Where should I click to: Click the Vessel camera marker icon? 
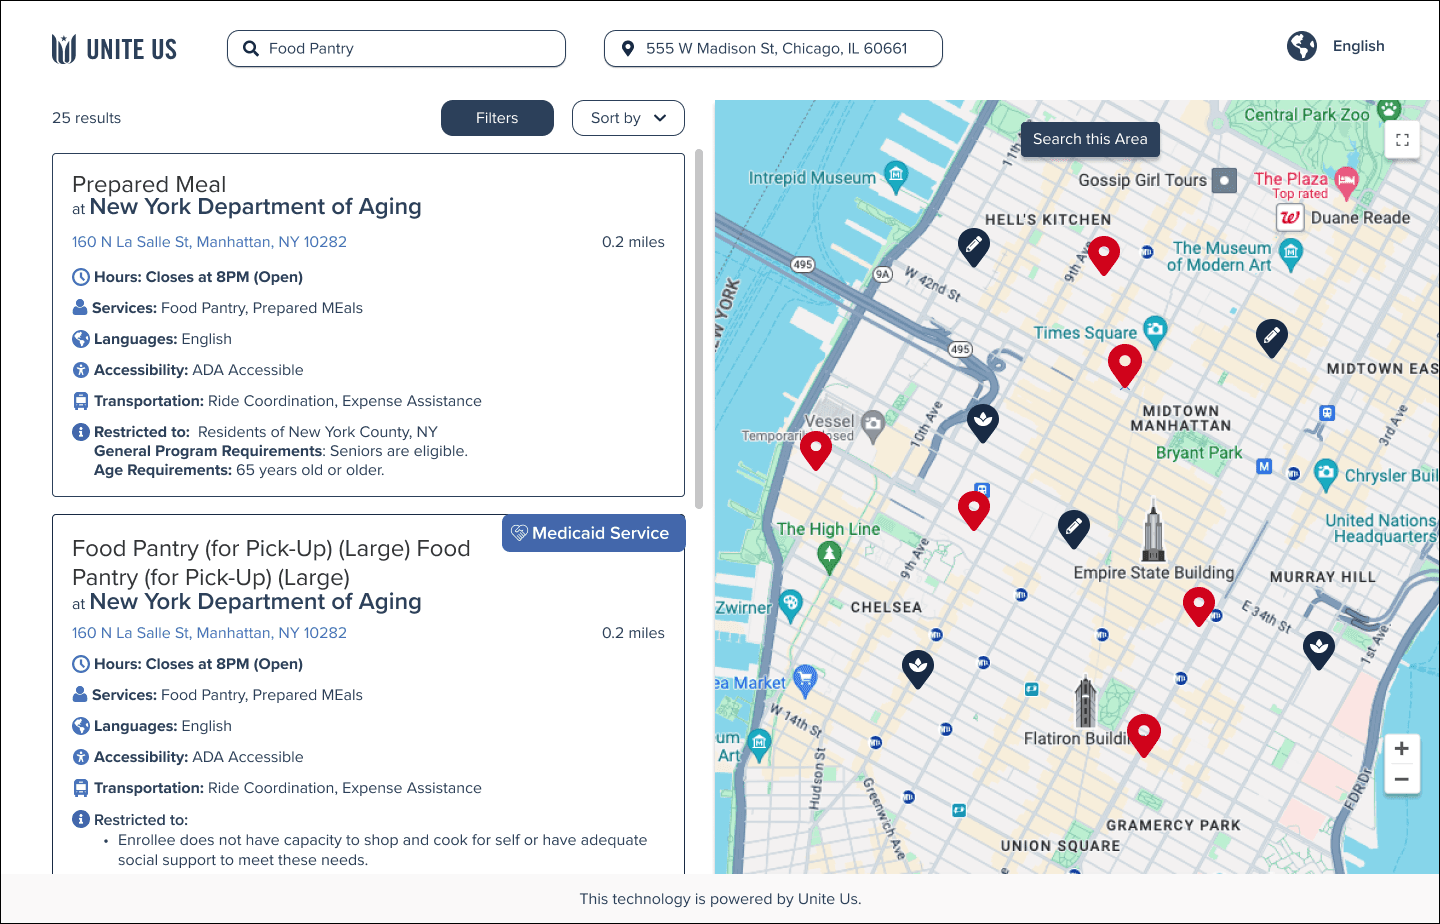click(873, 425)
